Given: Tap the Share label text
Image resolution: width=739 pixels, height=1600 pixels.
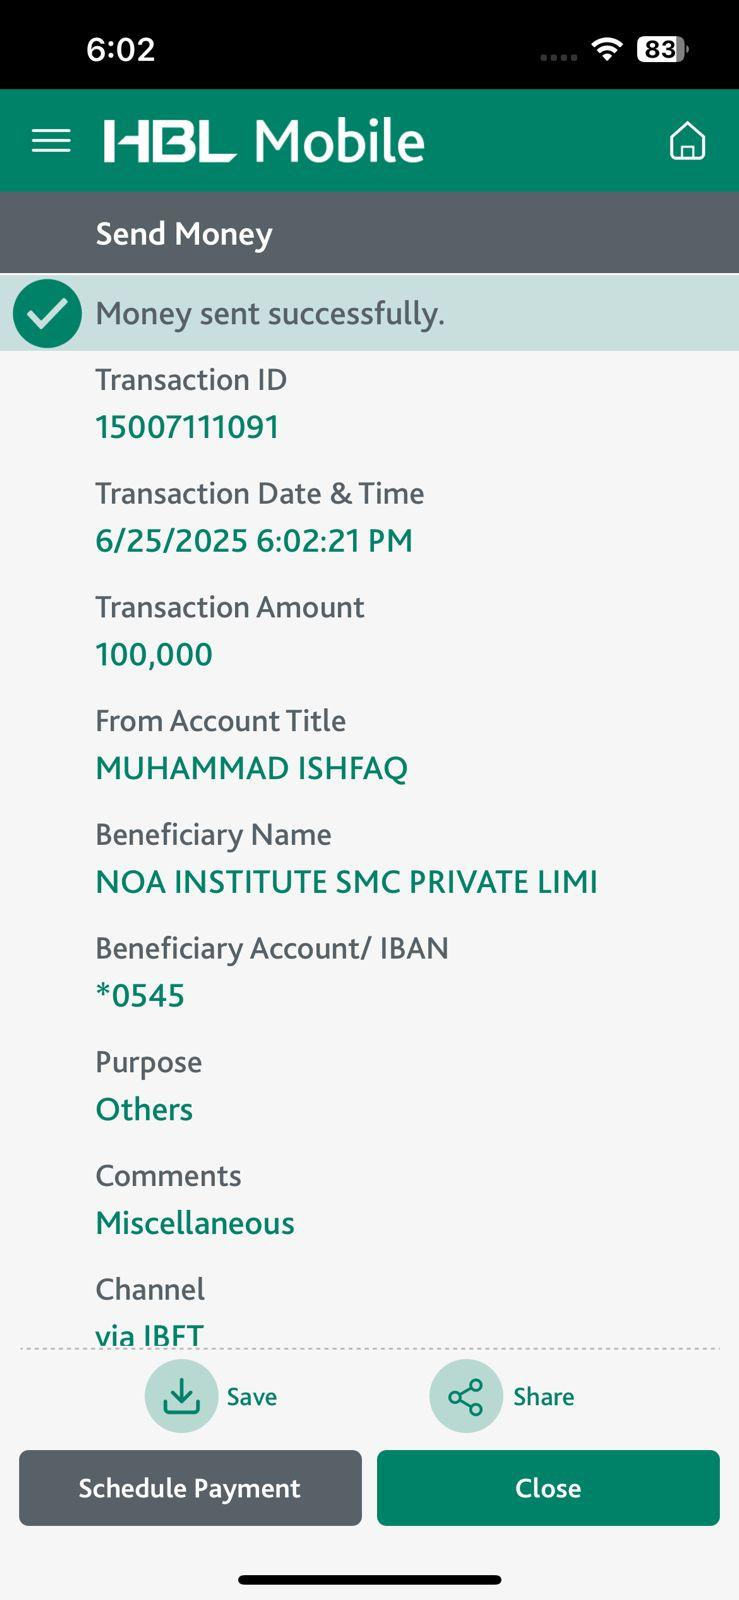Looking at the screenshot, I should tap(543, 1397).
